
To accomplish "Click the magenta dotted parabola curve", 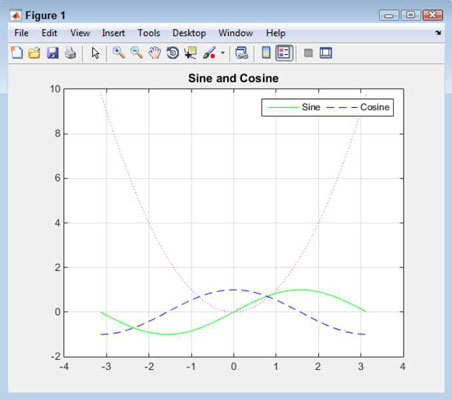I will click(x=149, y=223).
